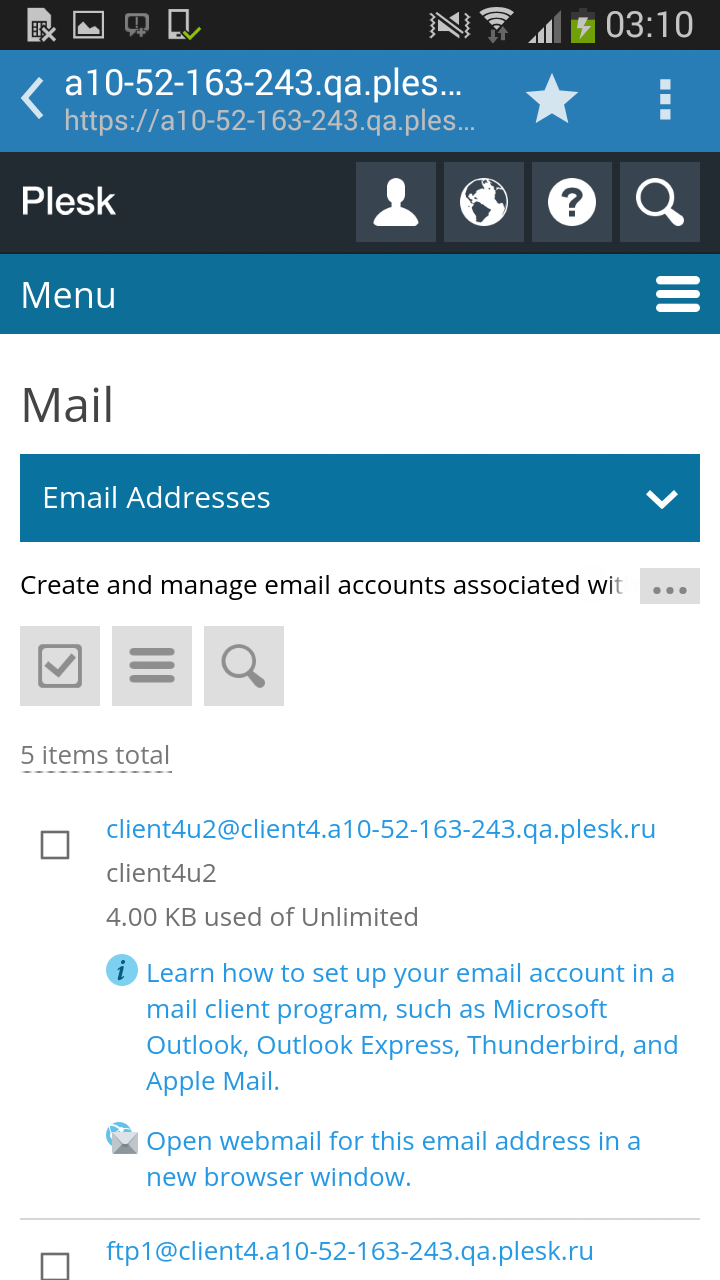Click the mail client setup instructions link
Screen dimensions: 720x1280
click(x=410, y=1027)
